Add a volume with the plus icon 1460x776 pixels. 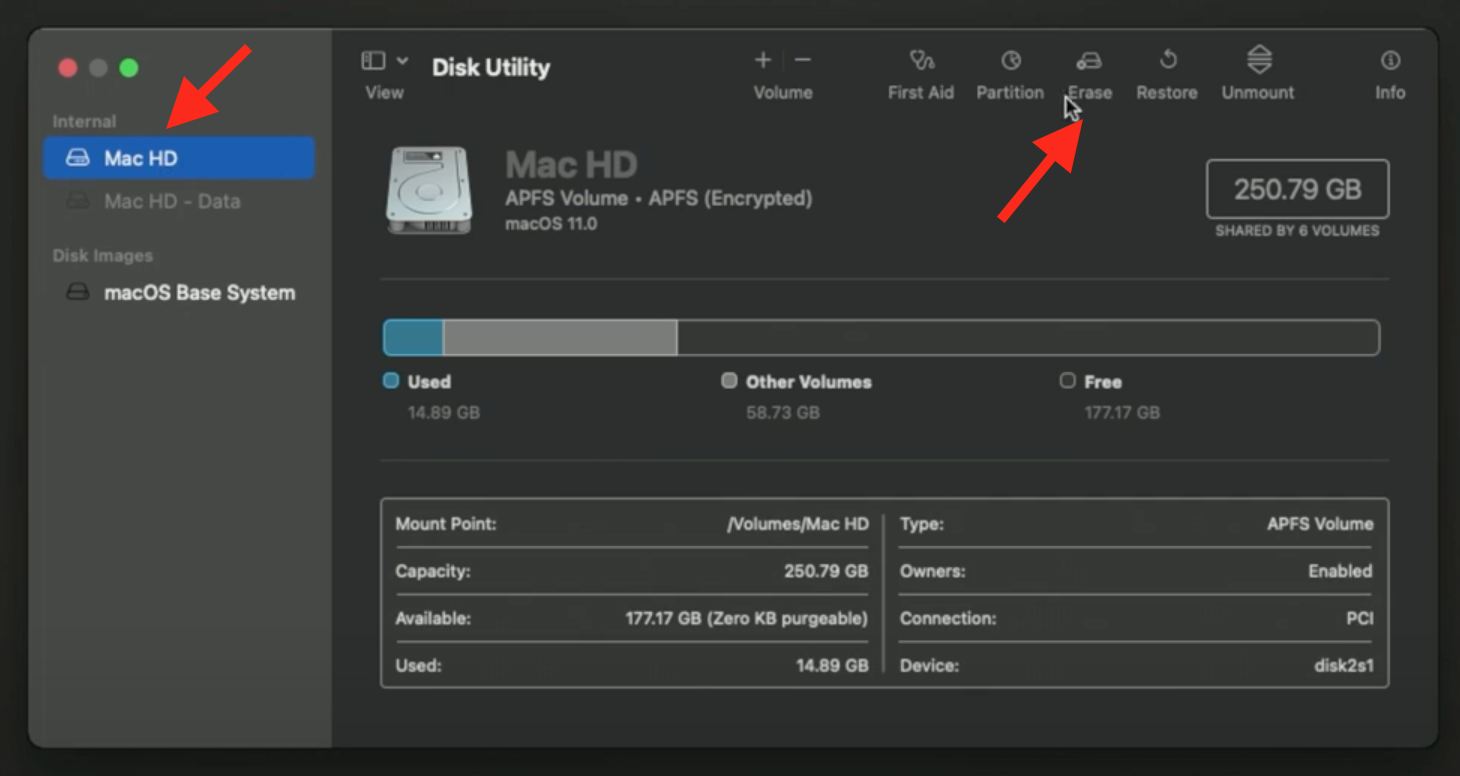click(x=763, y=60)
